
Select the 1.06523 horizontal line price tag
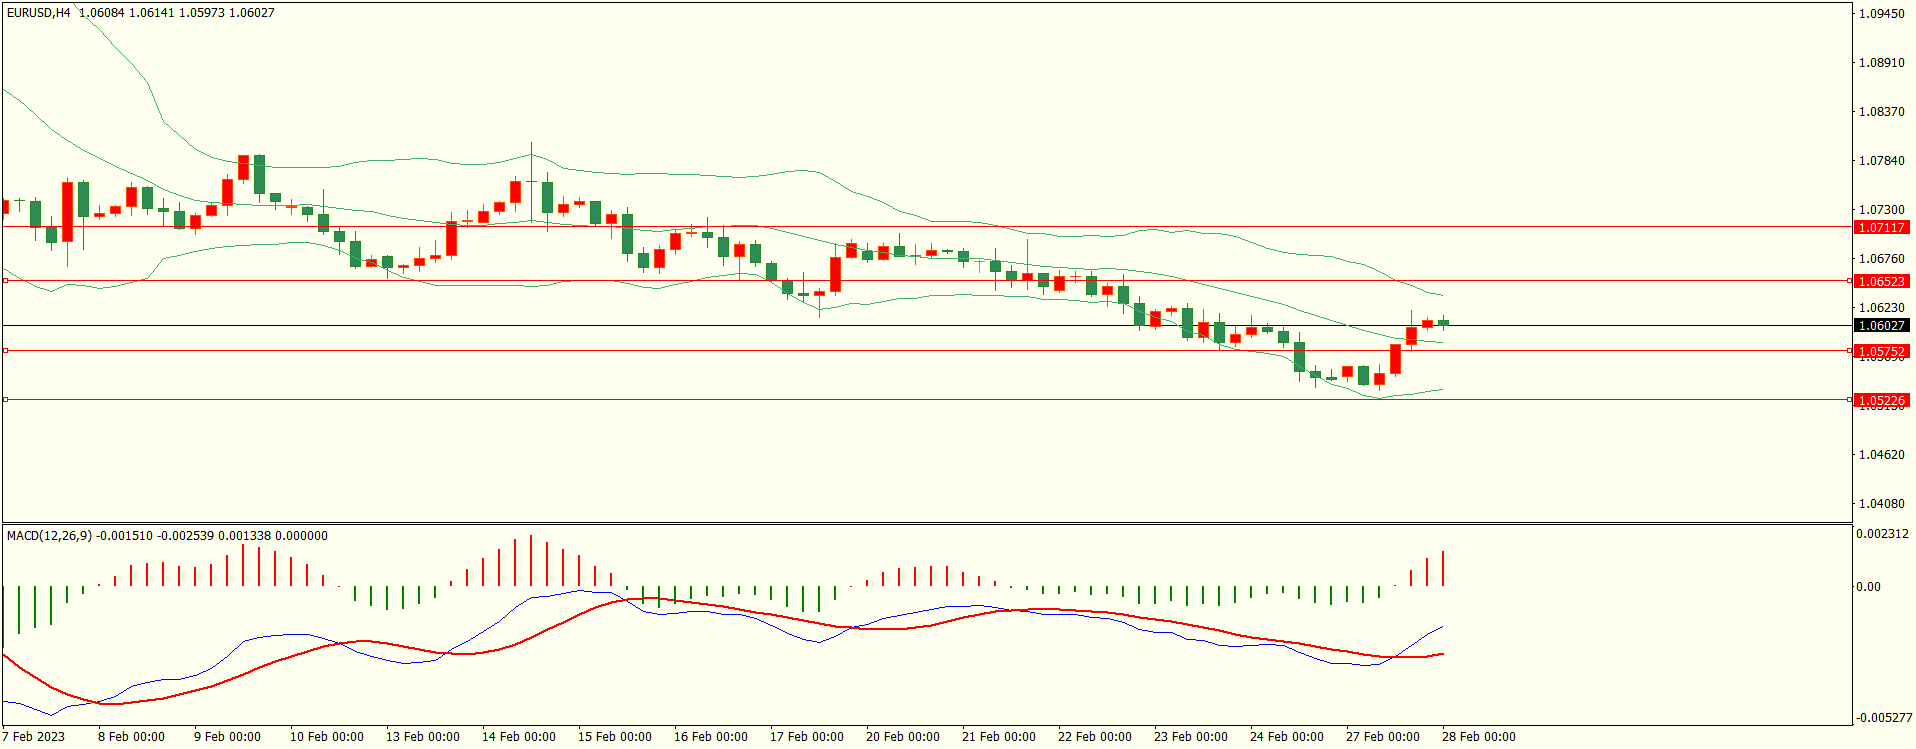[x=1881, y=282]
